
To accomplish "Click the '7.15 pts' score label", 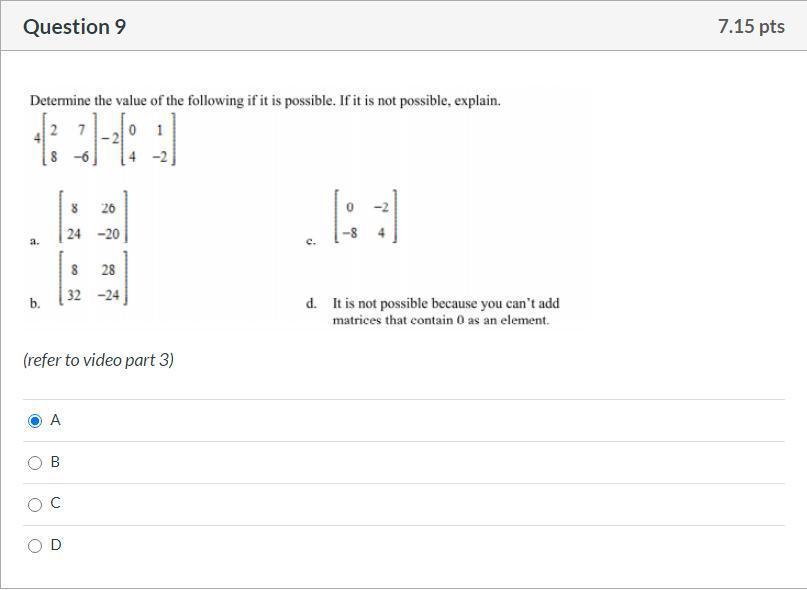I will coord(751,27).
